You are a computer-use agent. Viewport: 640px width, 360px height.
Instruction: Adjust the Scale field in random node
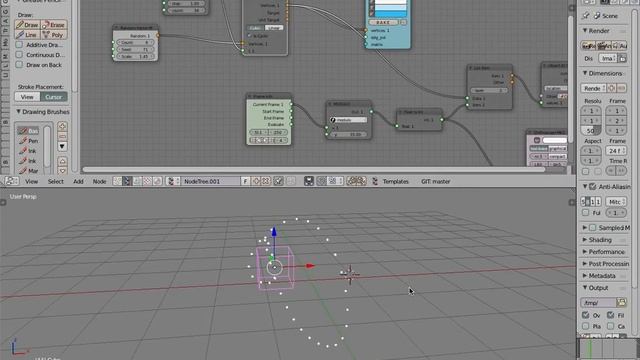coord(135,56)
